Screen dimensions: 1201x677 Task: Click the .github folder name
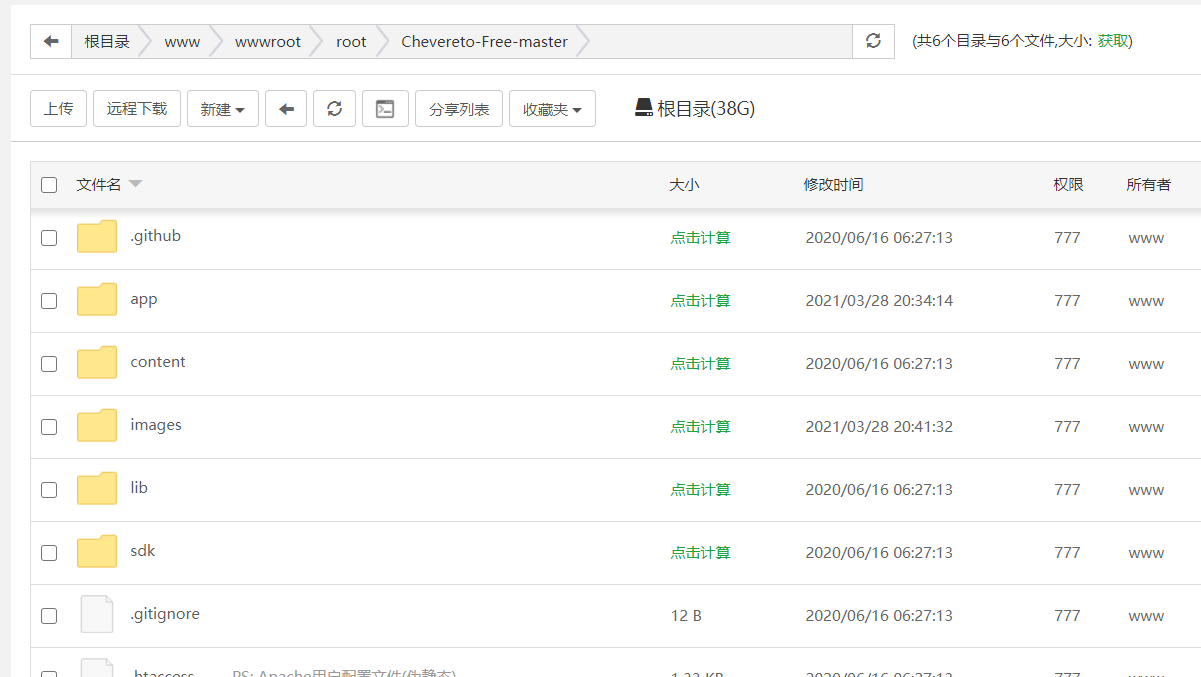tap(155, 236)
